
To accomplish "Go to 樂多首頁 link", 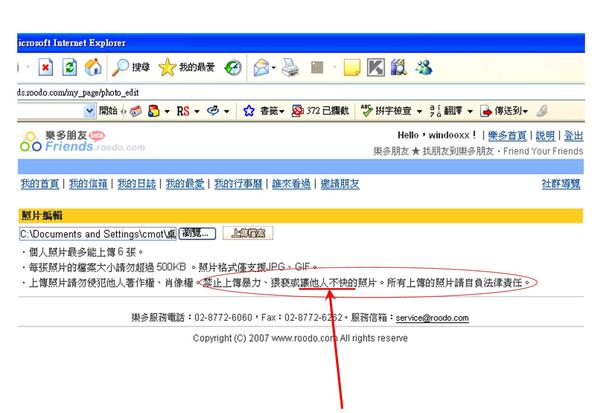I will (x=507, y=135).
